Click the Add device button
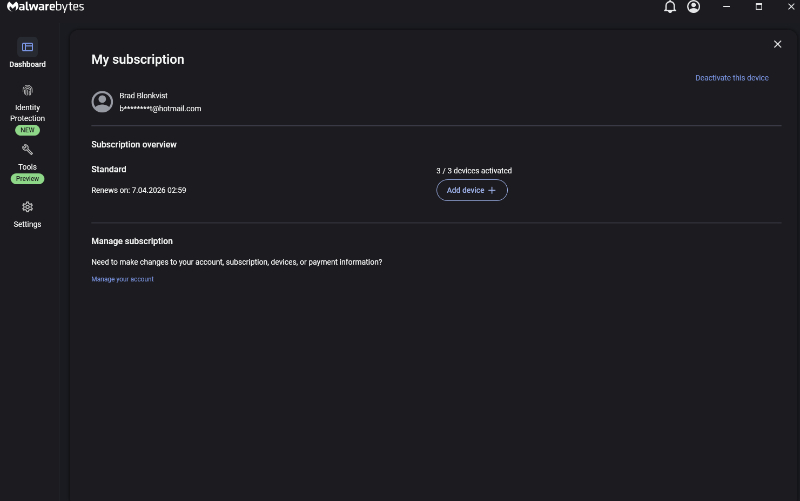This screenshot has width=800, height=501. coord(471,190)
